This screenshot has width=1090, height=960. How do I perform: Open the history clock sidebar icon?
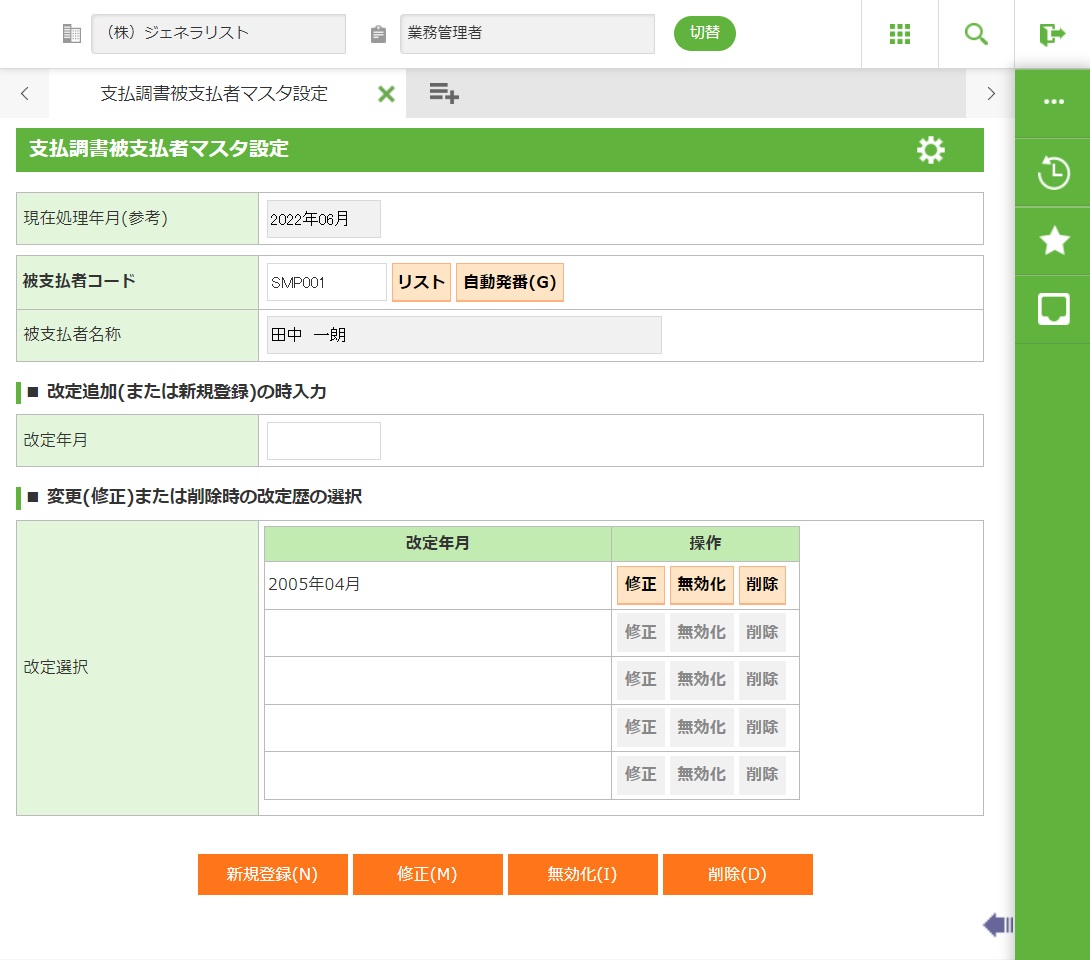[1053, 173]
